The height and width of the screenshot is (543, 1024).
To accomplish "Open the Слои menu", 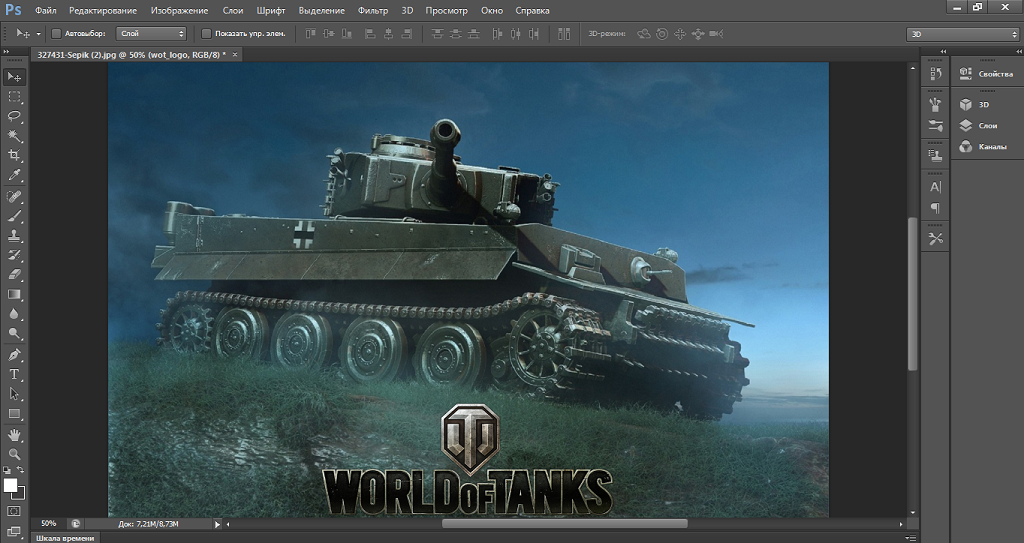I will point(232,10).
